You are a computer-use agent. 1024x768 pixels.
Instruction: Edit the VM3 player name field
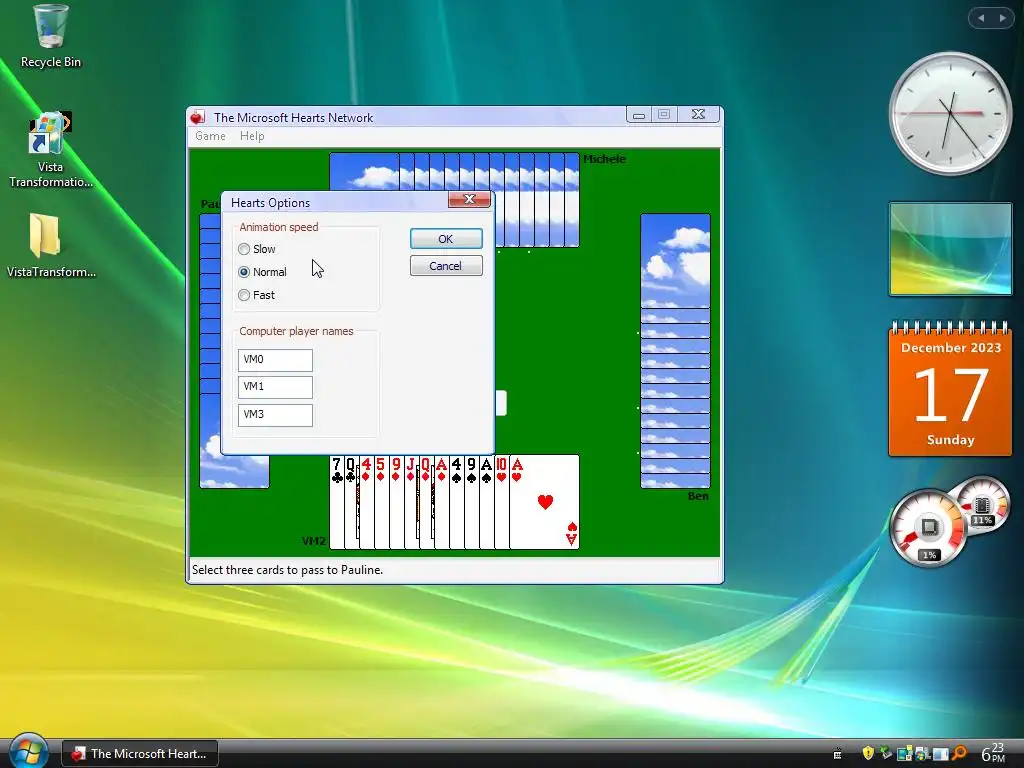(275, 415)
